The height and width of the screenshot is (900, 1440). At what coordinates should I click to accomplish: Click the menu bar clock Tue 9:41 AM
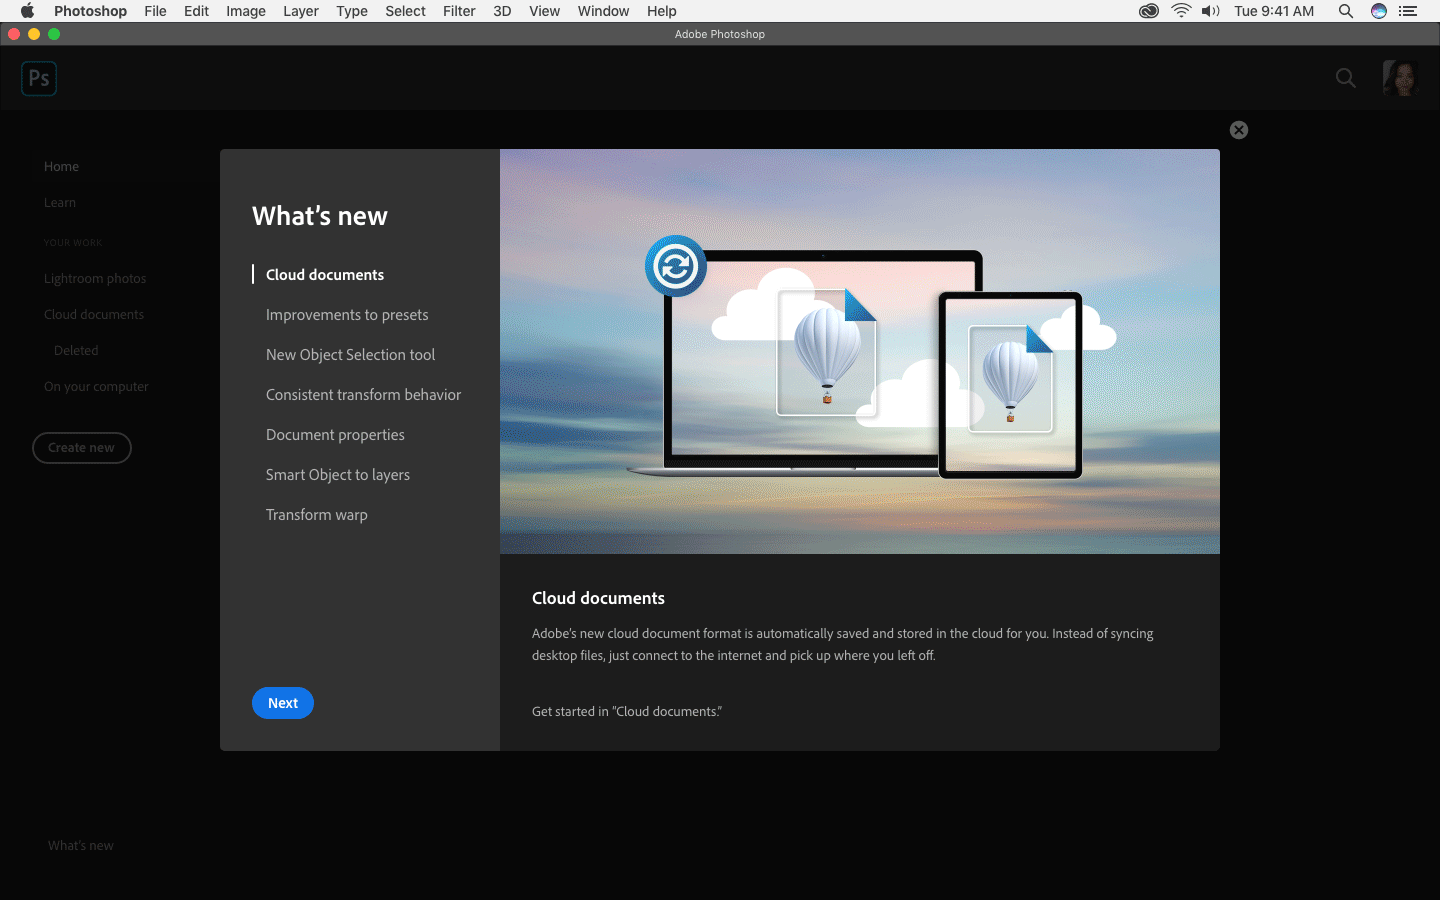click(x=1274, y=11)
